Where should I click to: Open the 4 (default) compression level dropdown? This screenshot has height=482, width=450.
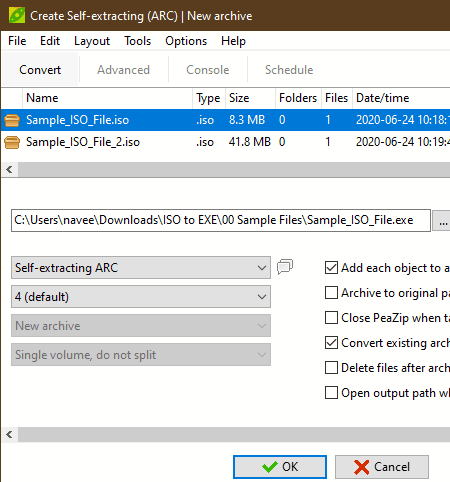pos(141,297)
